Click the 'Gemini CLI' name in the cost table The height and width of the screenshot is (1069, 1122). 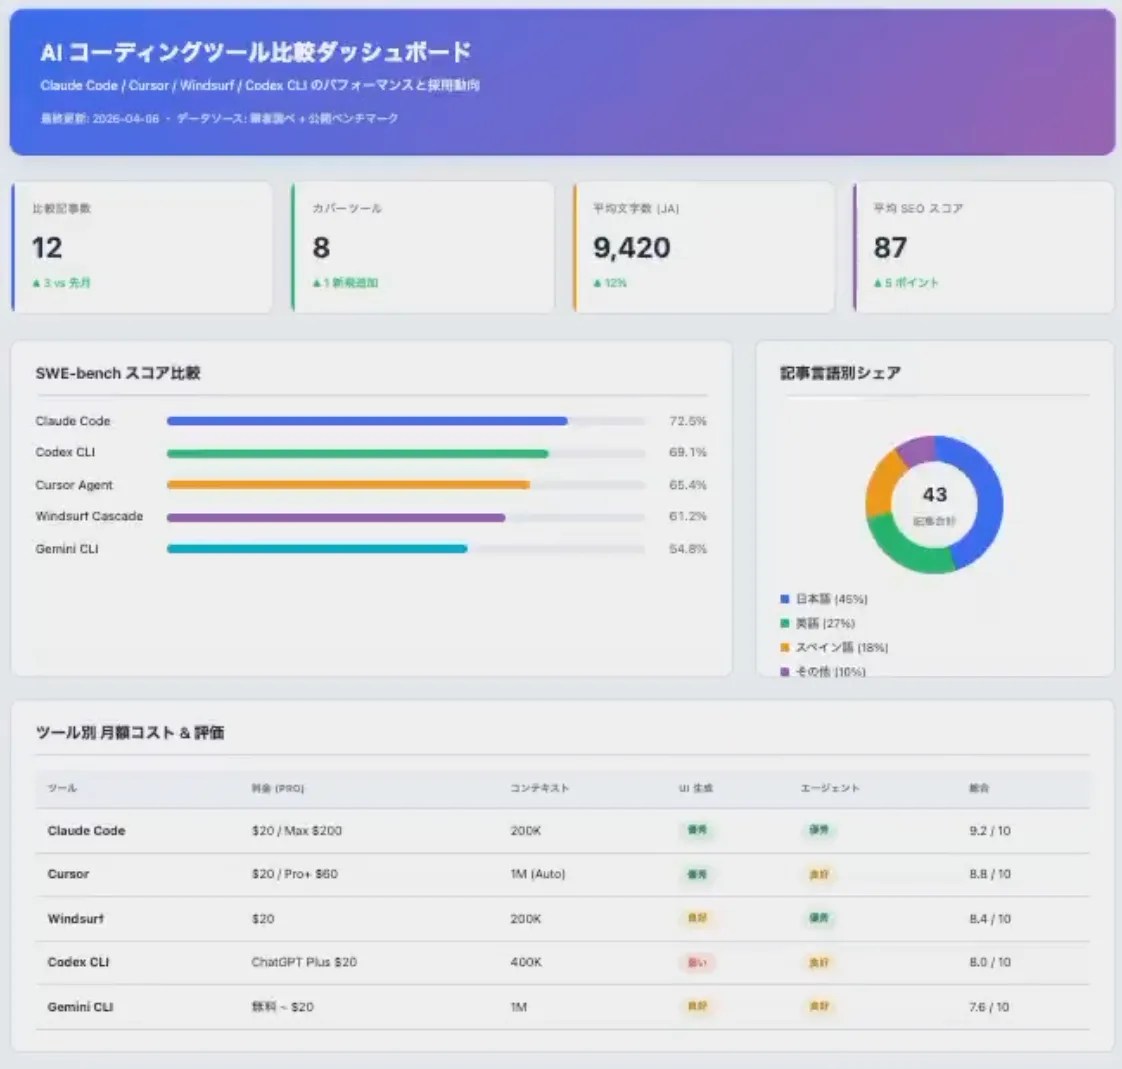pos(81,1007)
